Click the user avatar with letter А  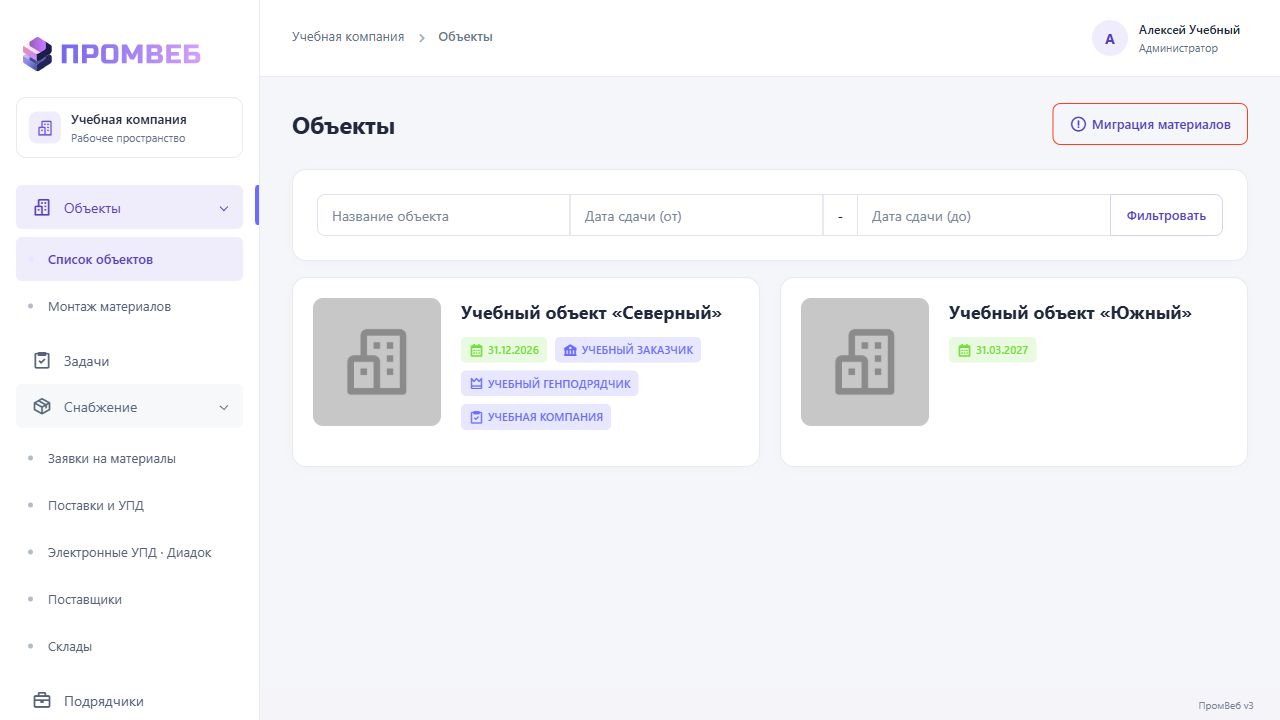(1110, 39)
